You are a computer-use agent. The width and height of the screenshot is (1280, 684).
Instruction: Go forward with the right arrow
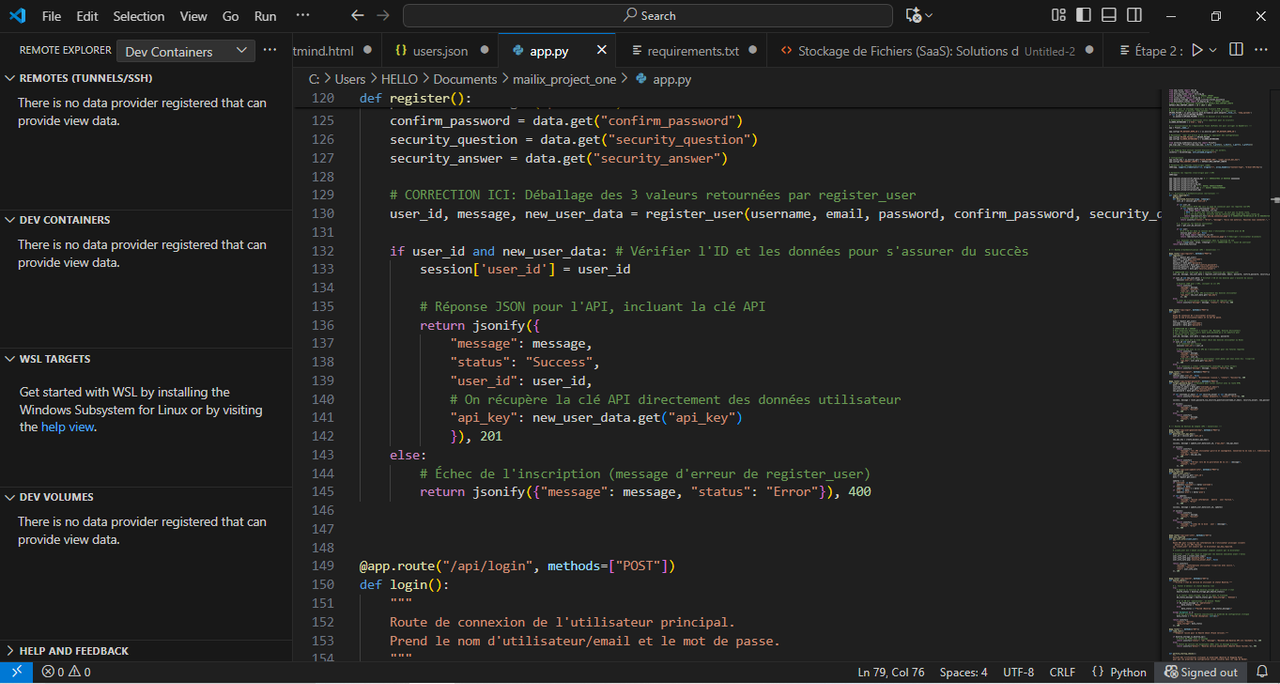[383, 16]
